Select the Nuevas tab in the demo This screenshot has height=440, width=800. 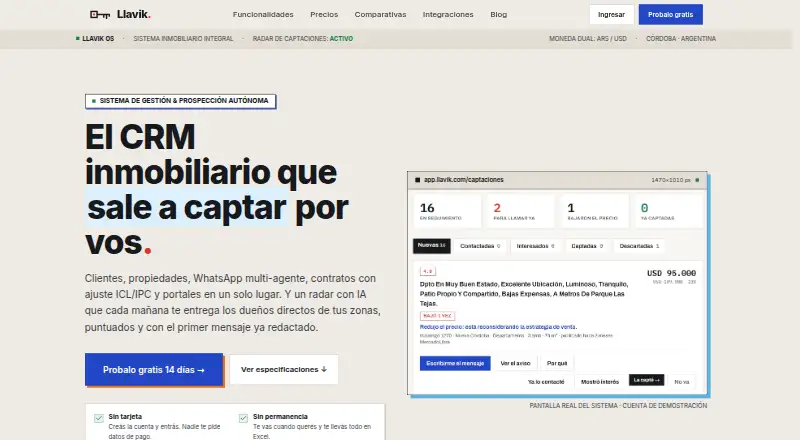pyautogui.click(x=432, y=246)
